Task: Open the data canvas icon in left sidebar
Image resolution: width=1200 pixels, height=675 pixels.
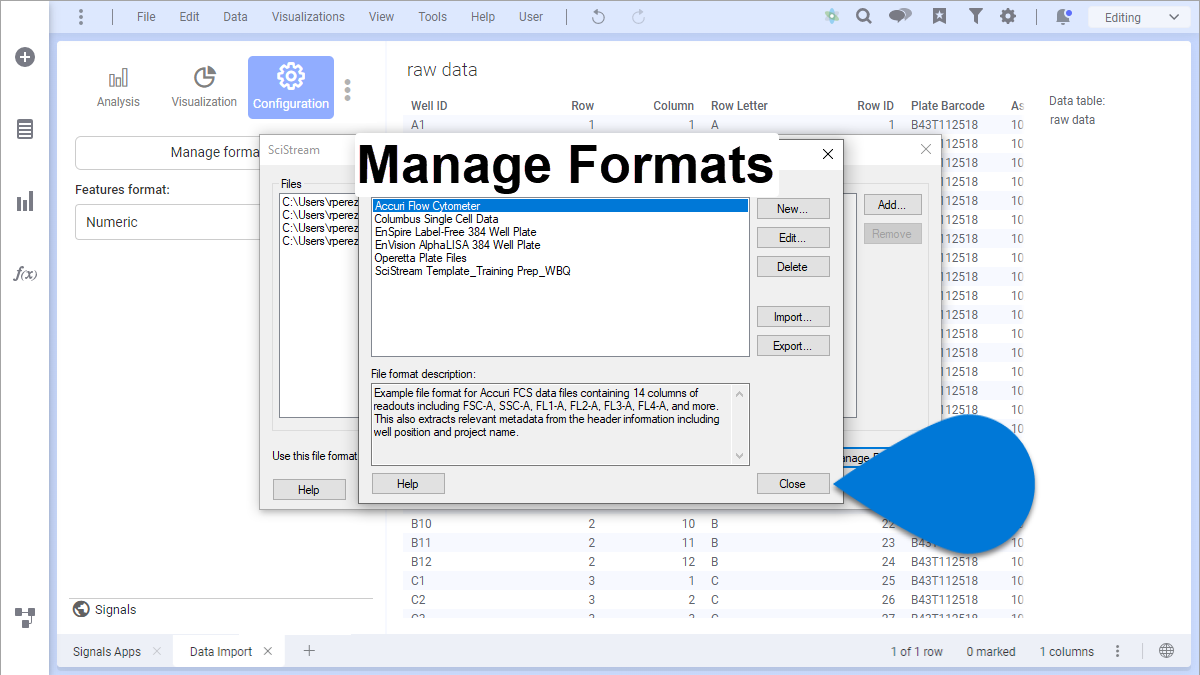Action: coord(25,617)
